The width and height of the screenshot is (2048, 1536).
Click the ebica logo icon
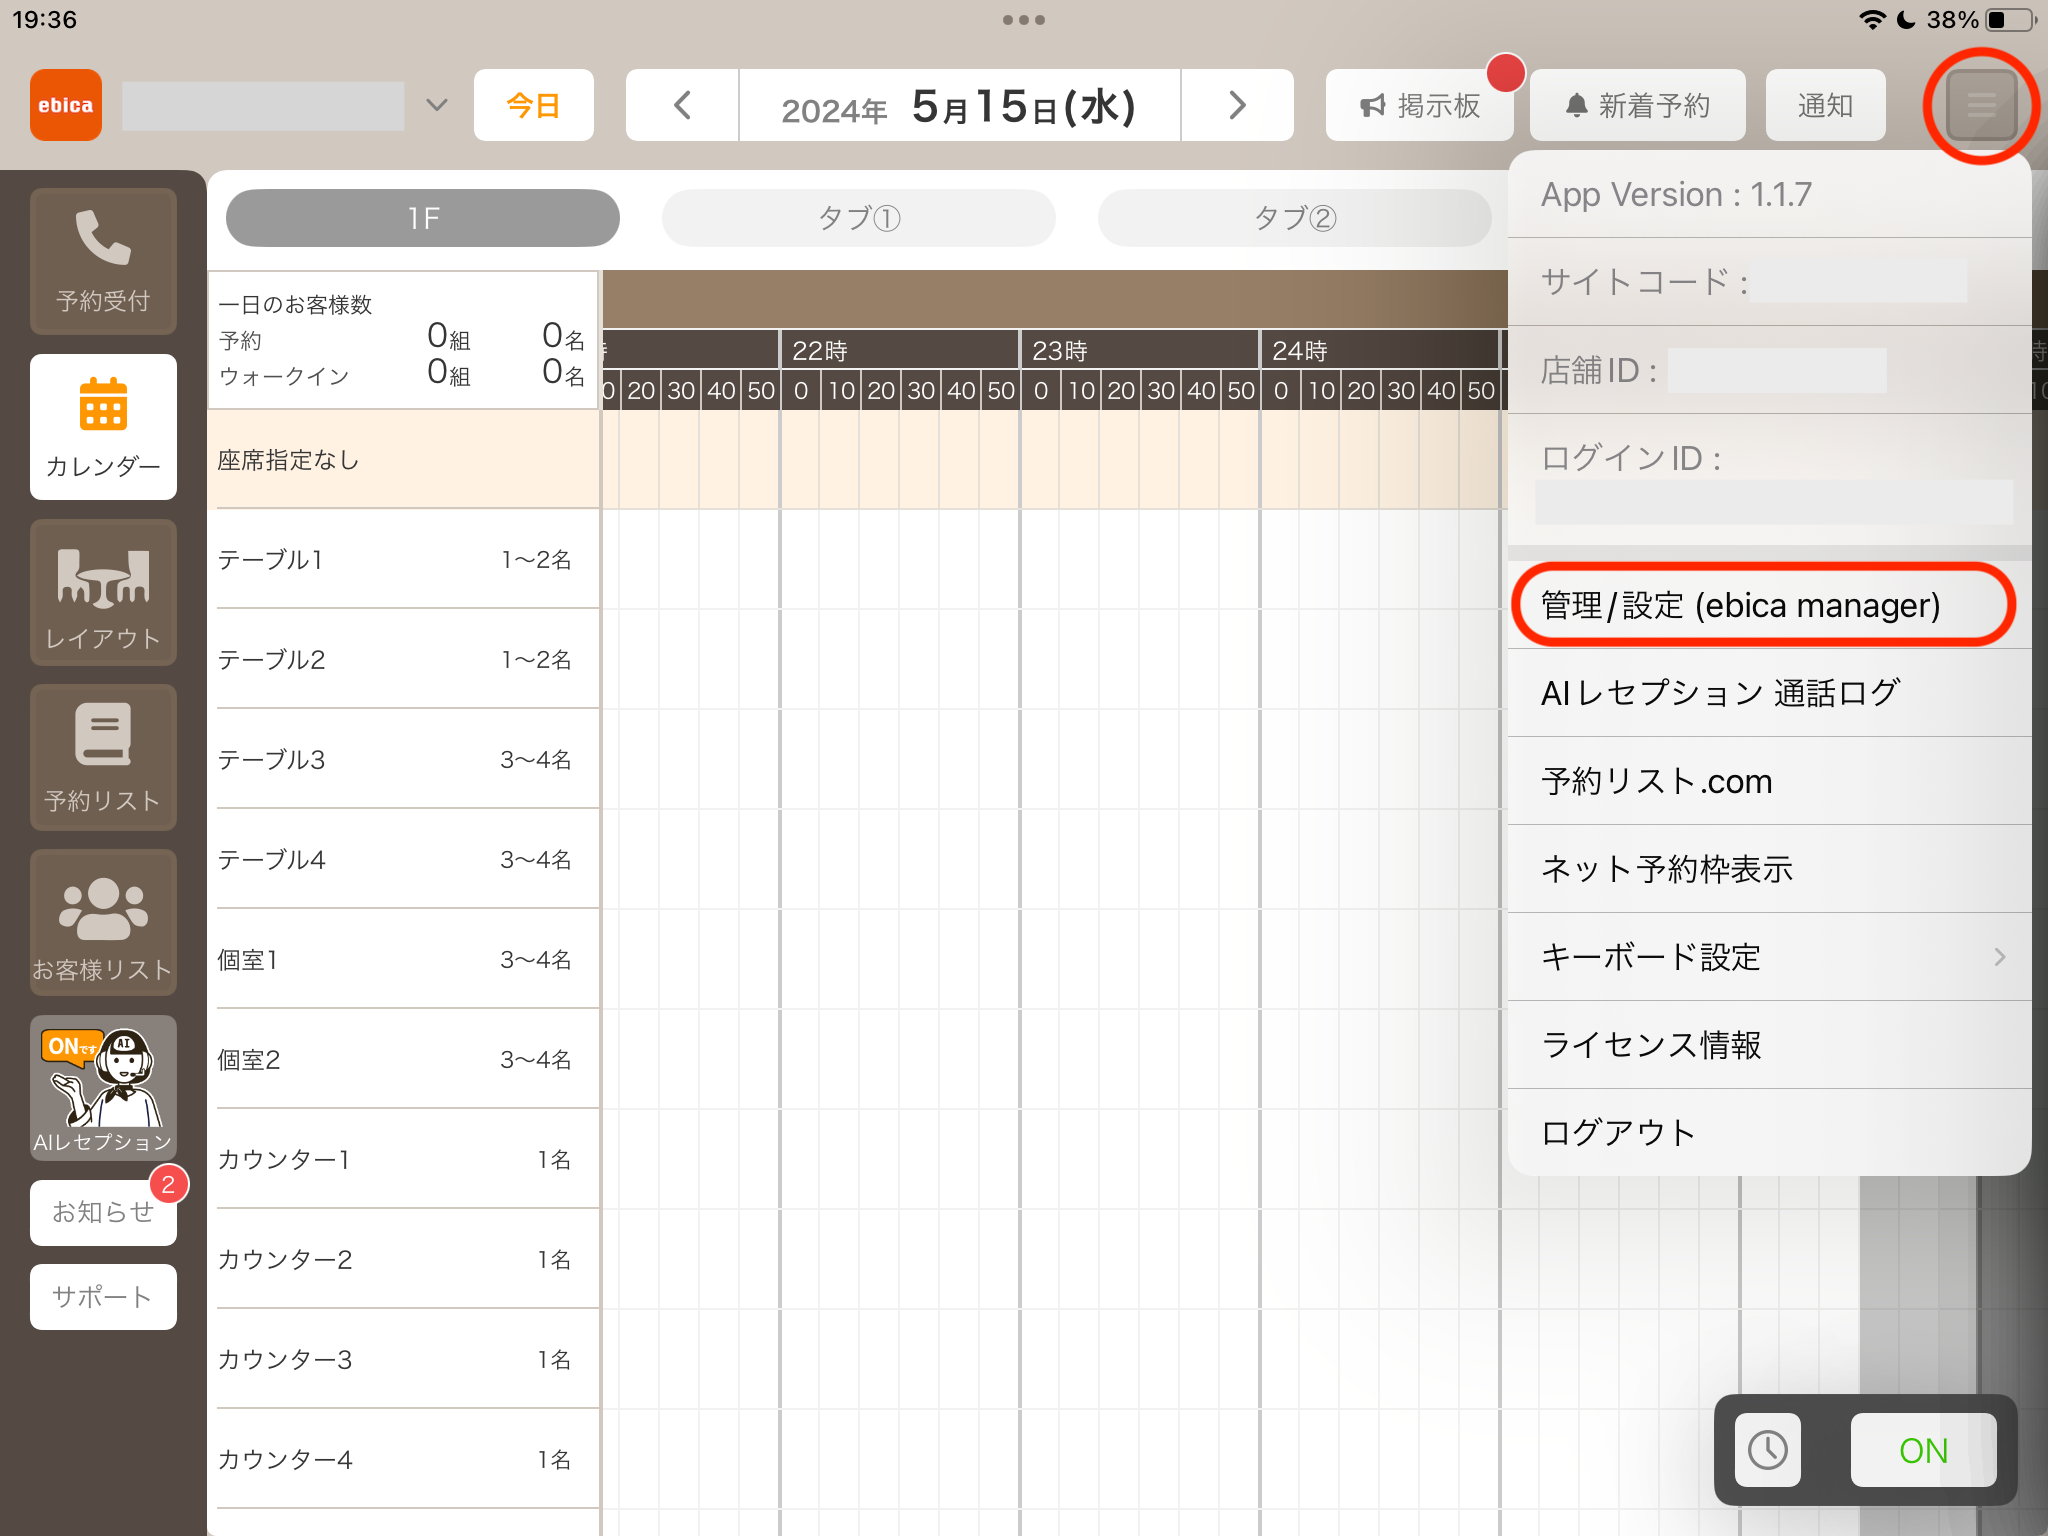click(x=66, y=105)
